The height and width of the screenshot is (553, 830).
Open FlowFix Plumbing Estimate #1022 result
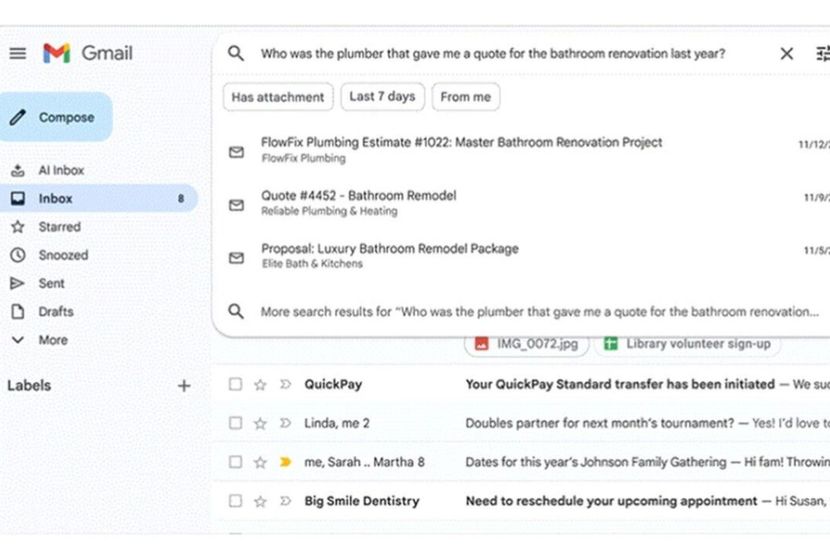461,143
